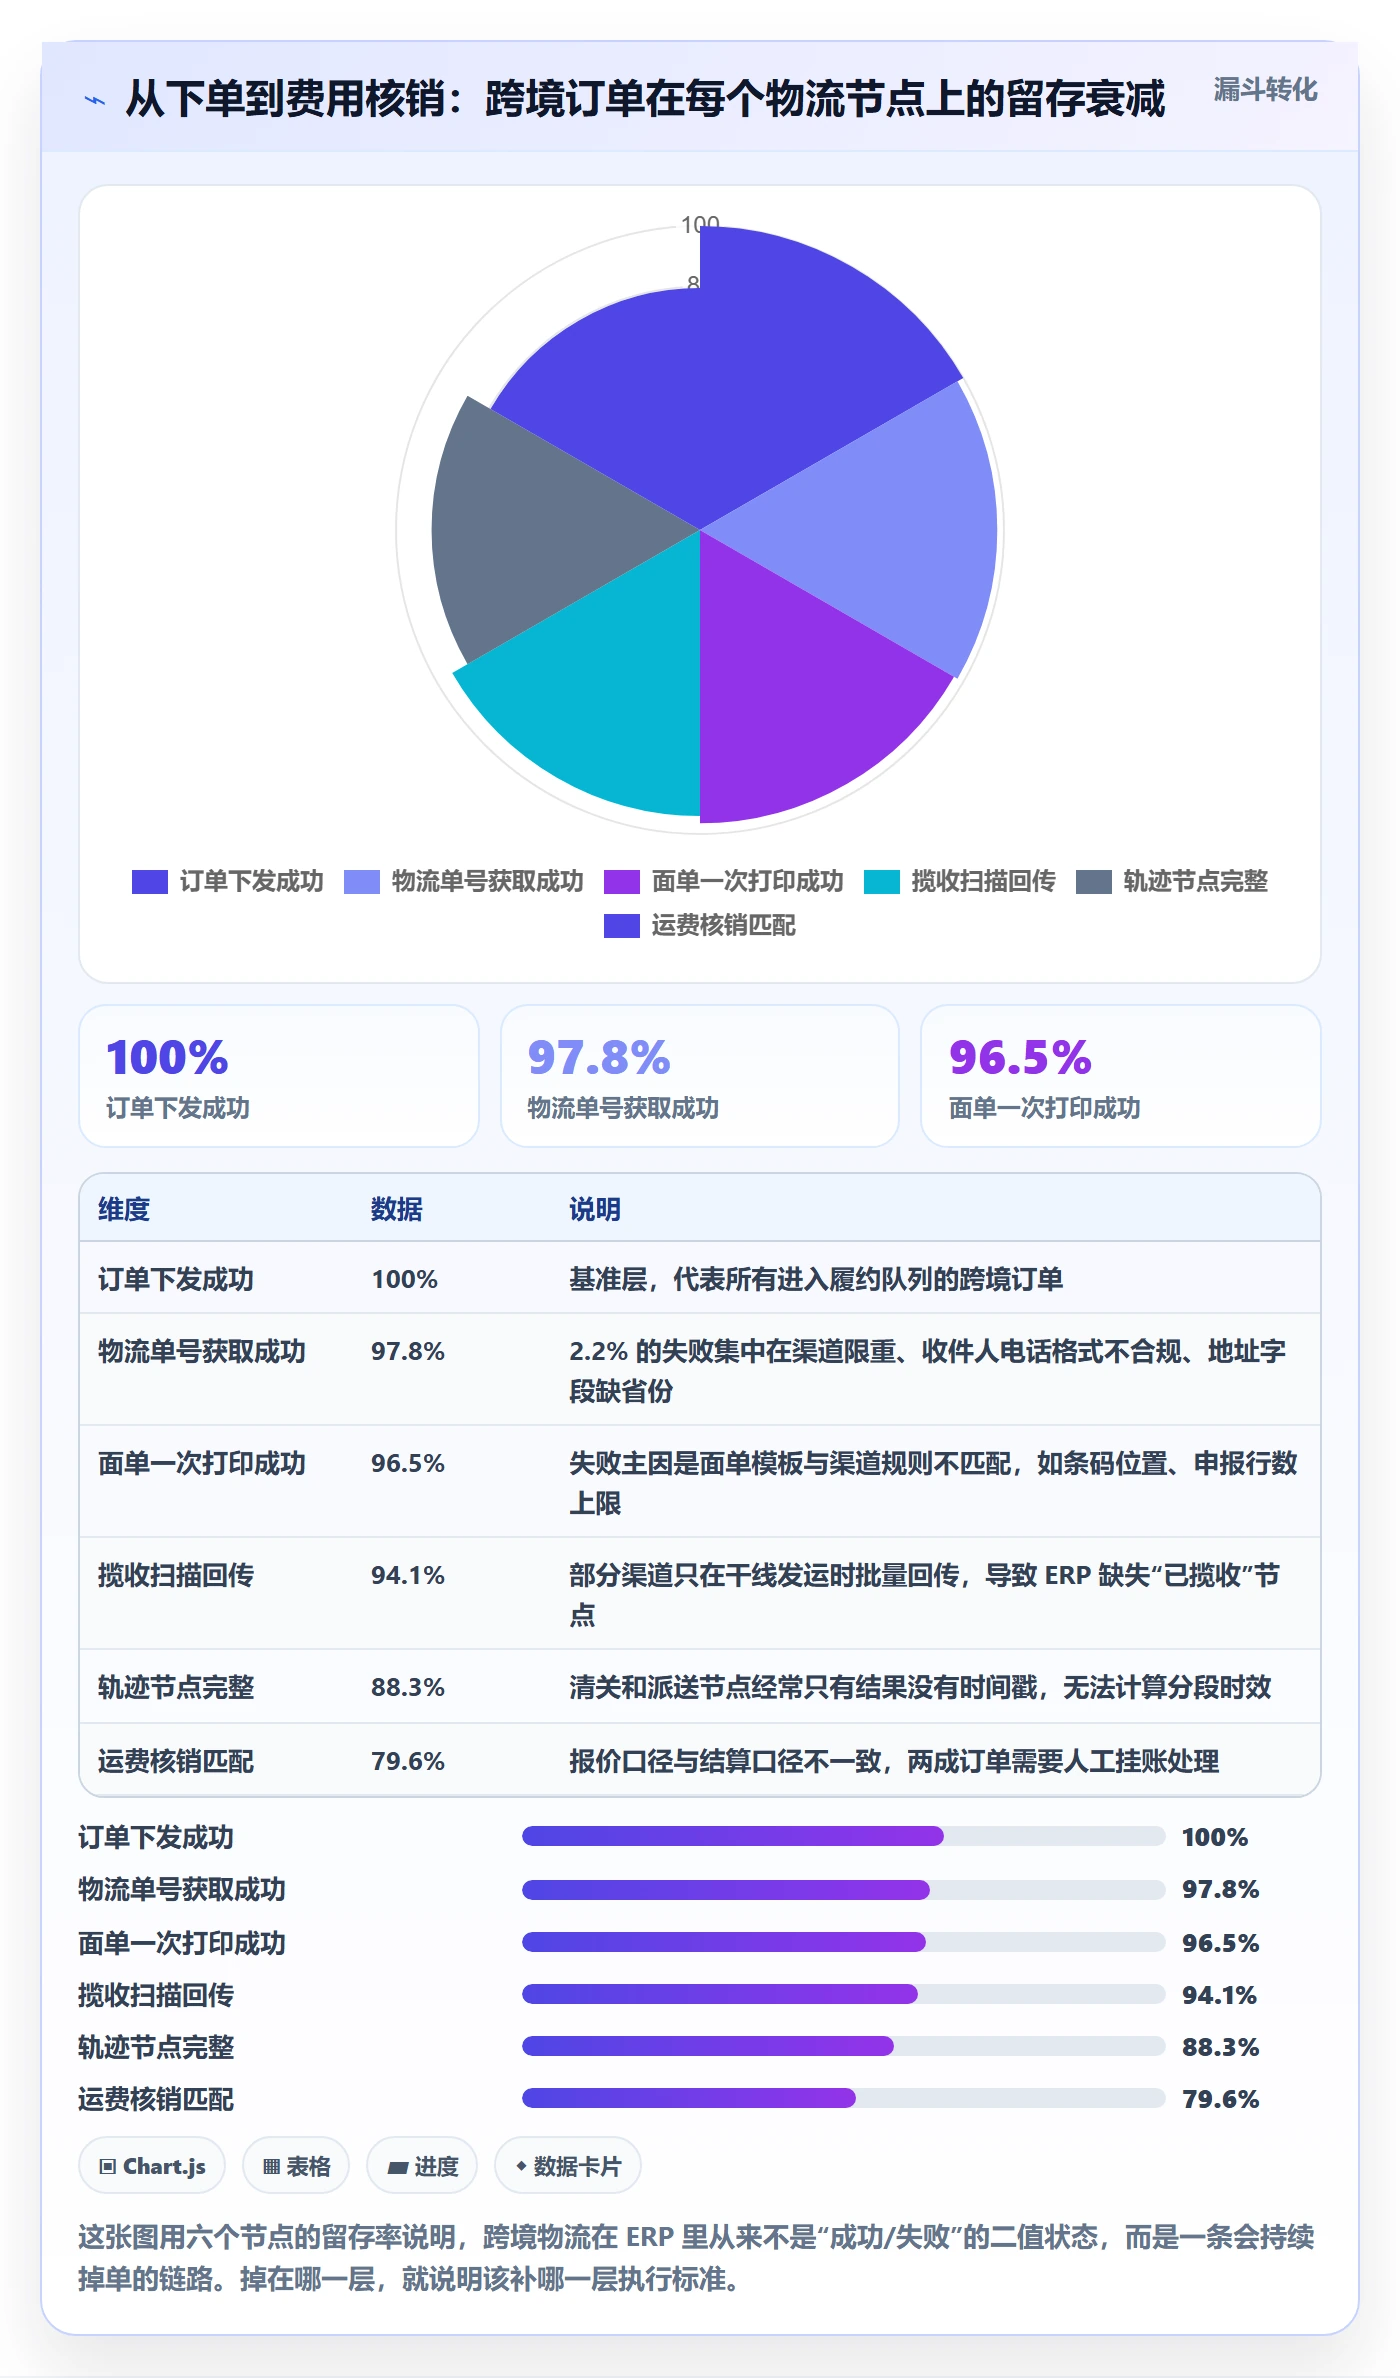The image size is (1400, 2378).
Task: Click the 100 axis label atop chart
Action: pos(700,224)
